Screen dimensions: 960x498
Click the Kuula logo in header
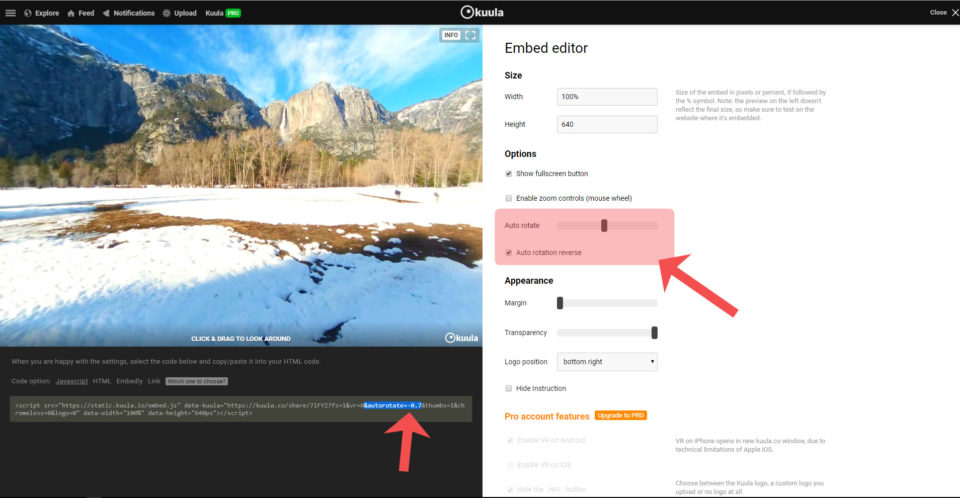click(x=480, y=12)
